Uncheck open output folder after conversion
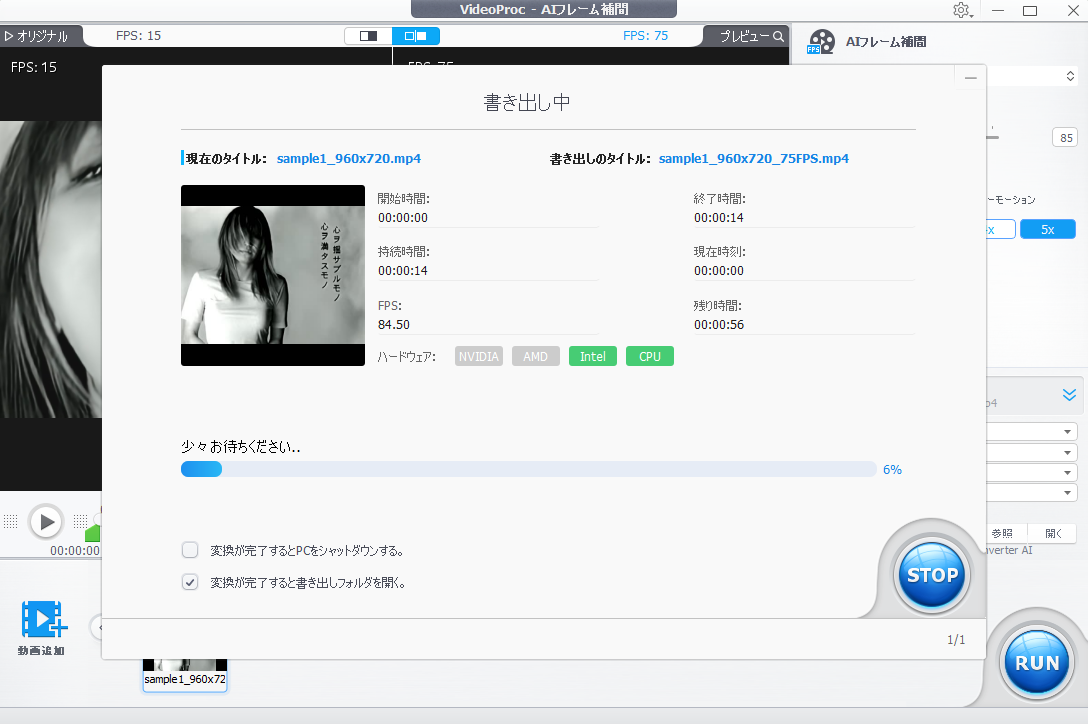1088x724 pixels. [x=190, y=582]
